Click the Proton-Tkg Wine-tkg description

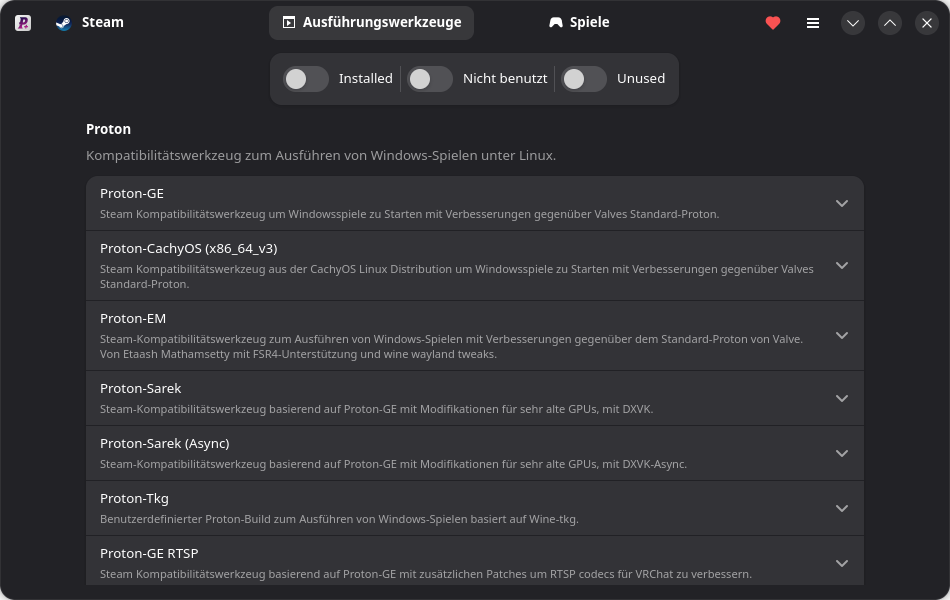coord(339,519)
